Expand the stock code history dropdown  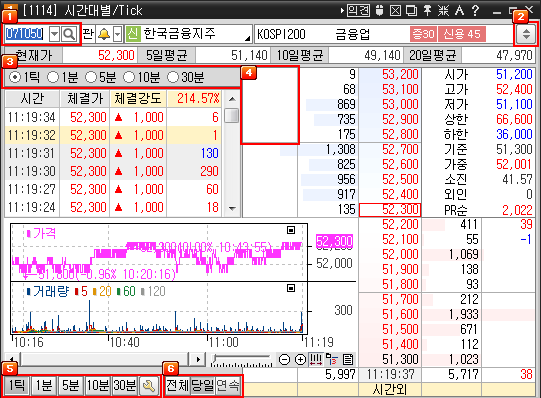(55, 34)
